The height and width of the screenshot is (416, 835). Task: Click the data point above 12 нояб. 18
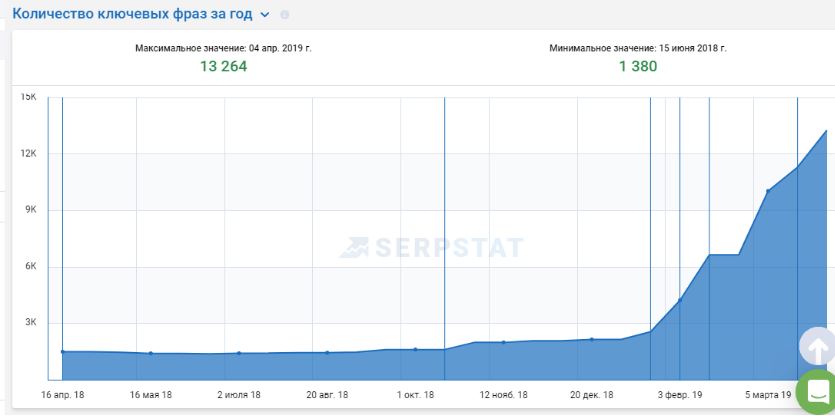[x=503, y=342]
